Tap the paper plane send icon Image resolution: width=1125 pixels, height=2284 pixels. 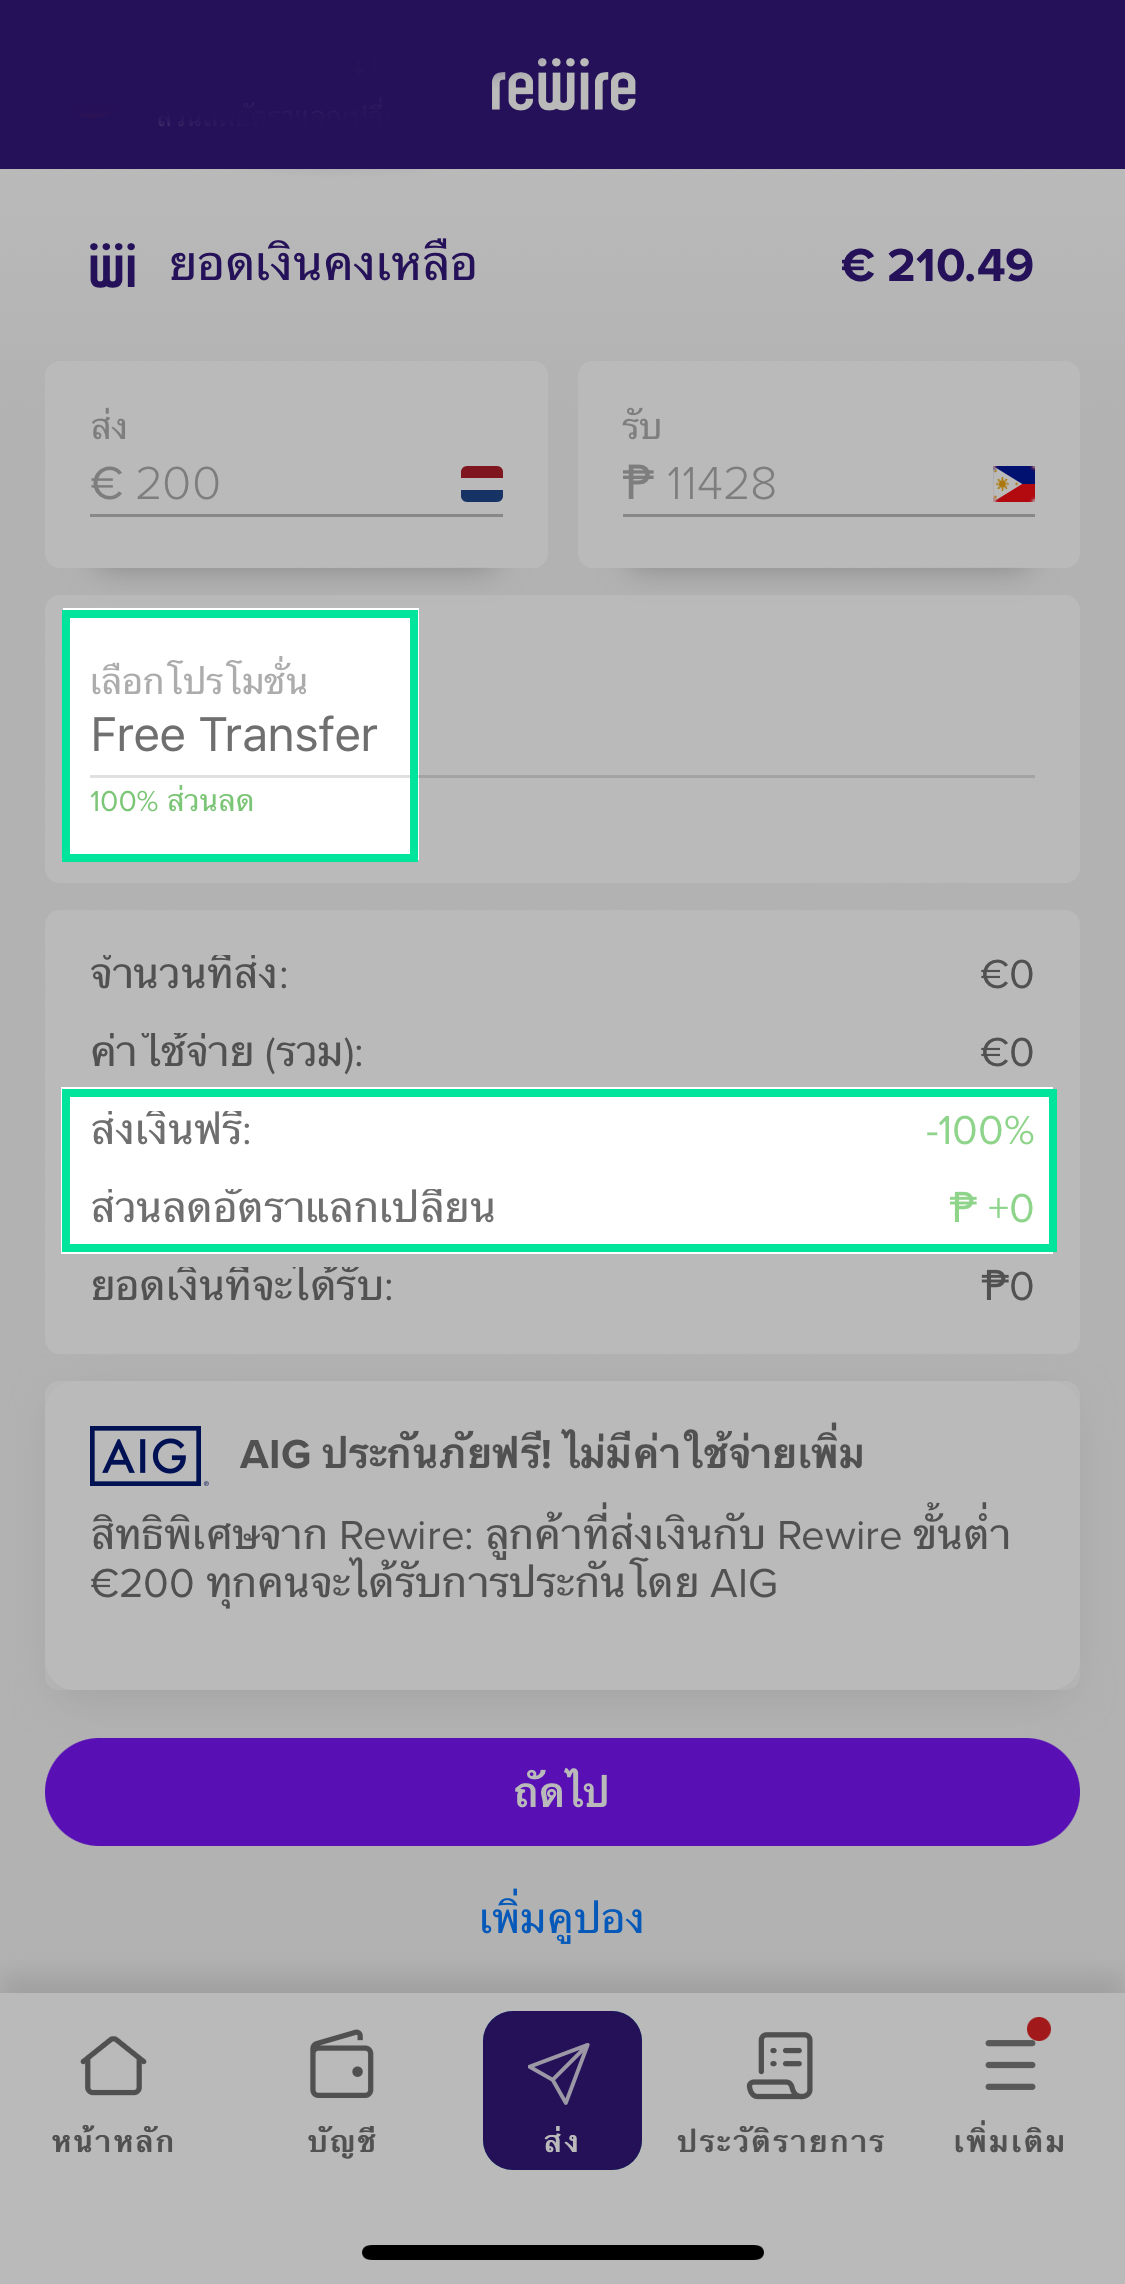tap(560, 2070)
